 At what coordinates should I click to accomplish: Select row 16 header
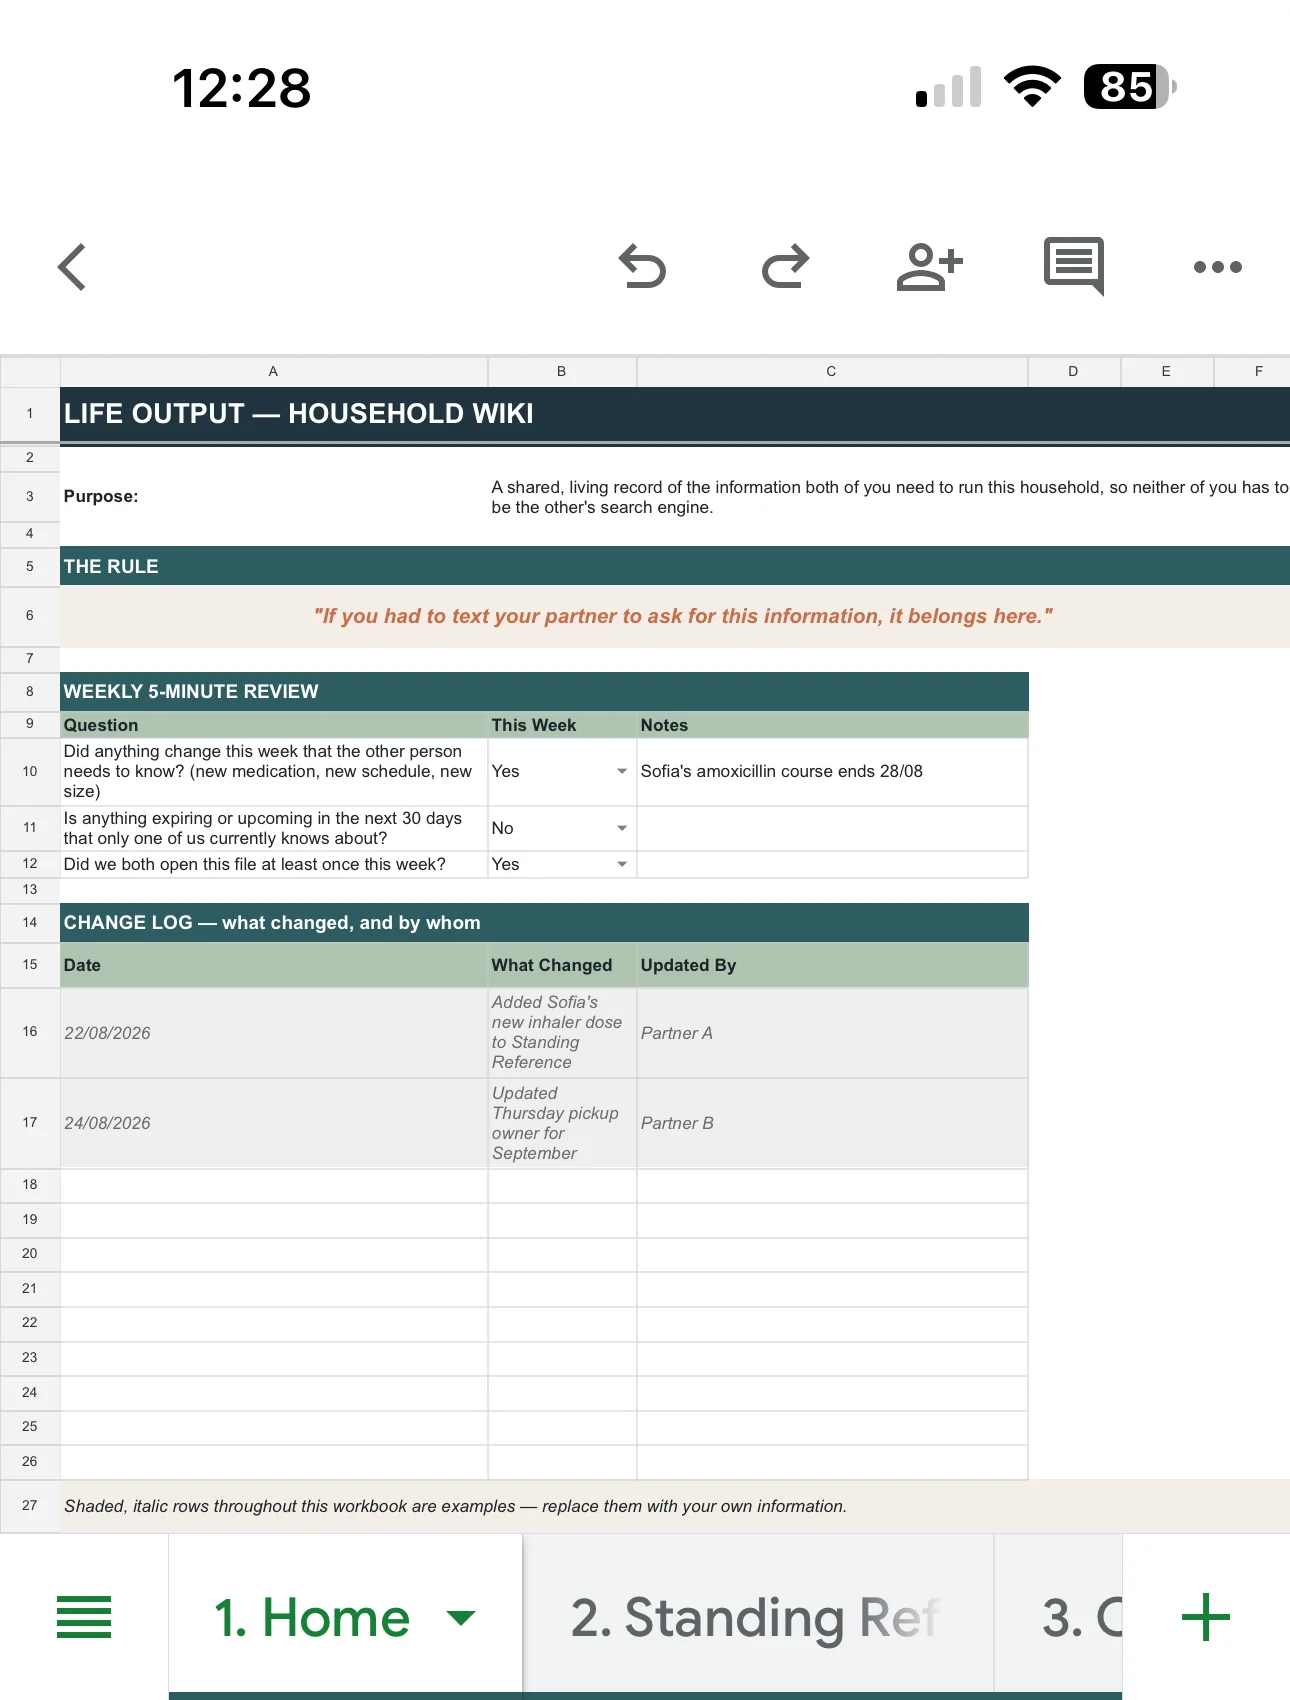(x=30, y=1032)
